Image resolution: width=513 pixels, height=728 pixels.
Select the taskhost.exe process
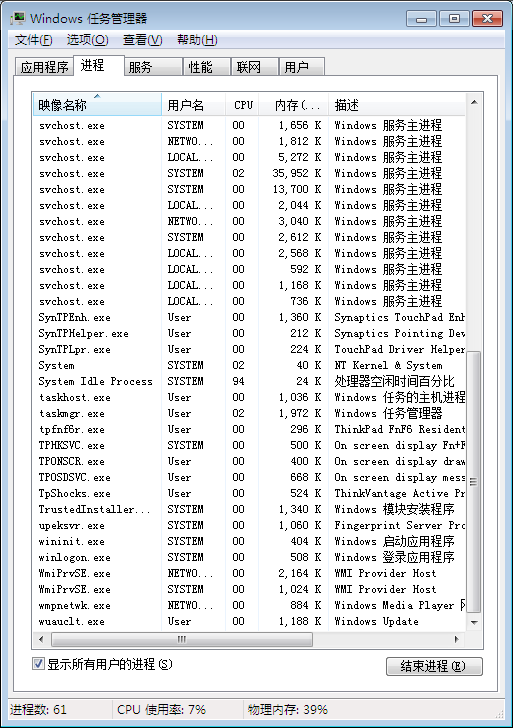(249, 397)
